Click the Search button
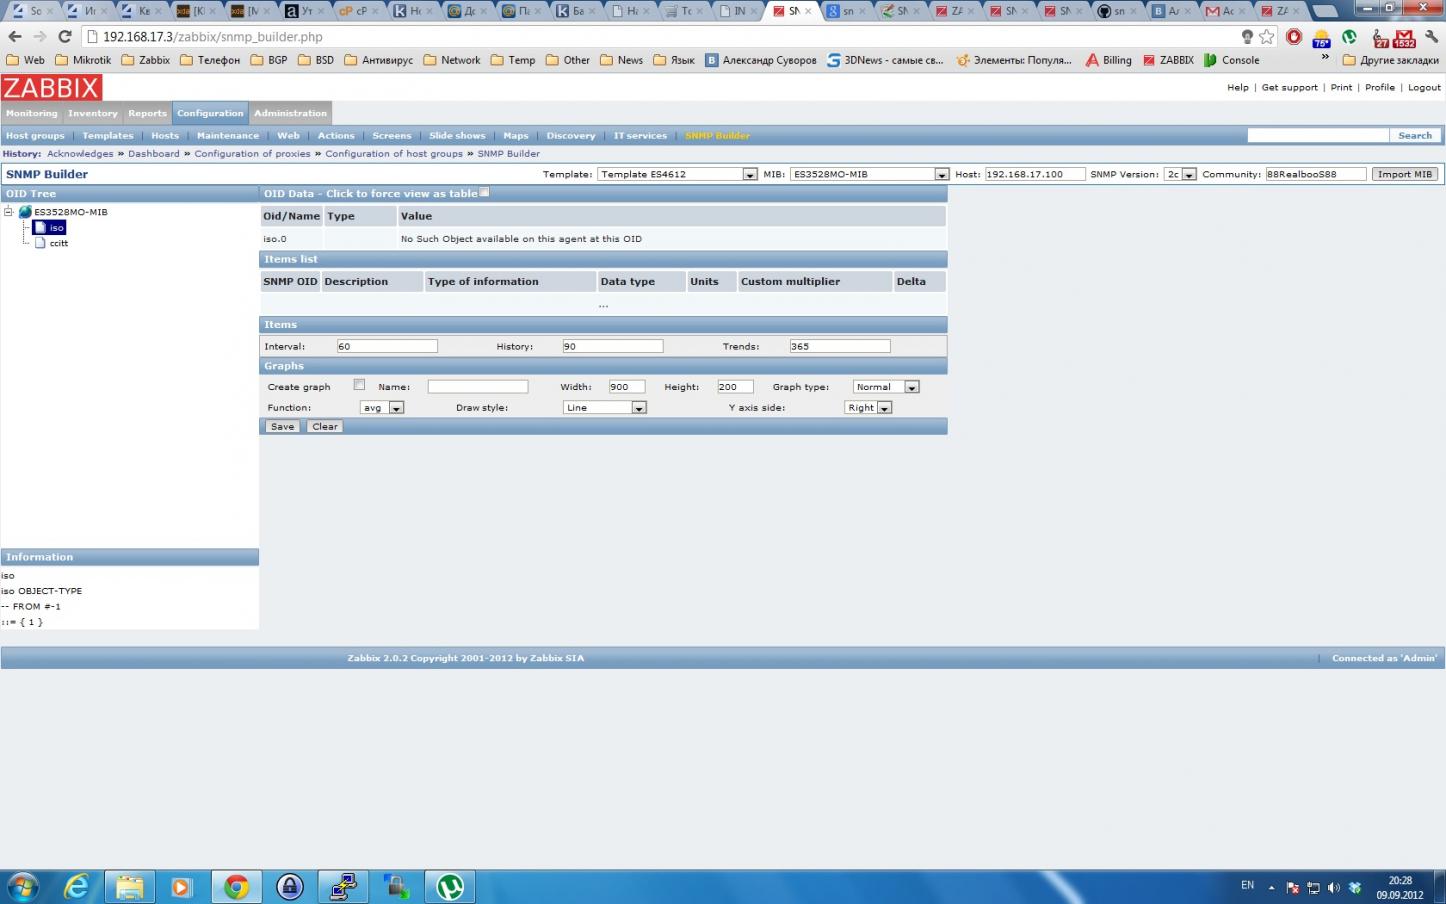The width and height of the screenshot is (1446, 904). [1415, 135]
